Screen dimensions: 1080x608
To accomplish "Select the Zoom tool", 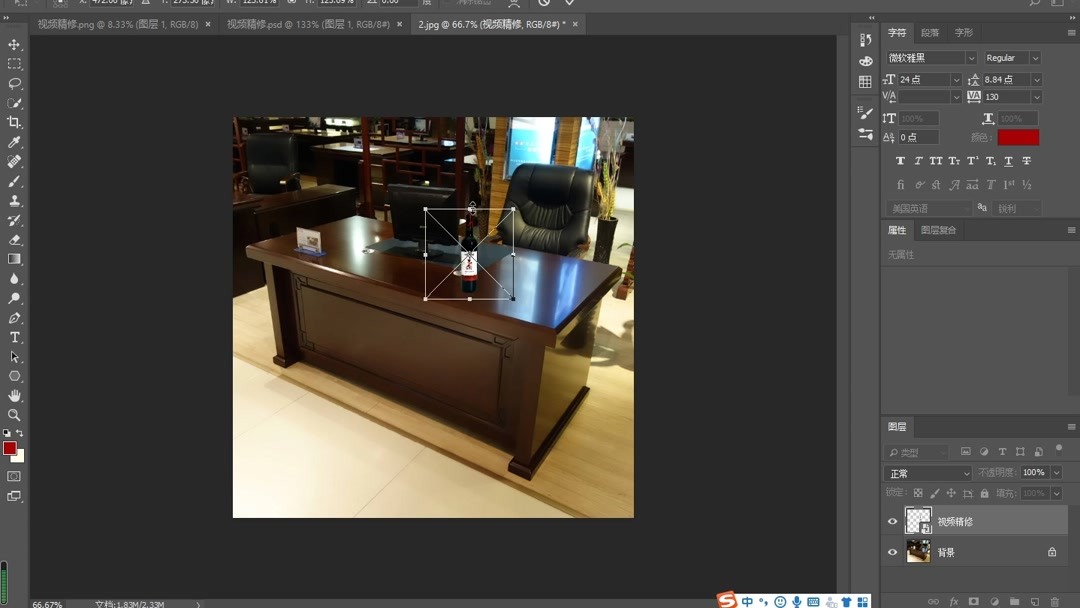I will pyautogui.click(x=14, y=414).
